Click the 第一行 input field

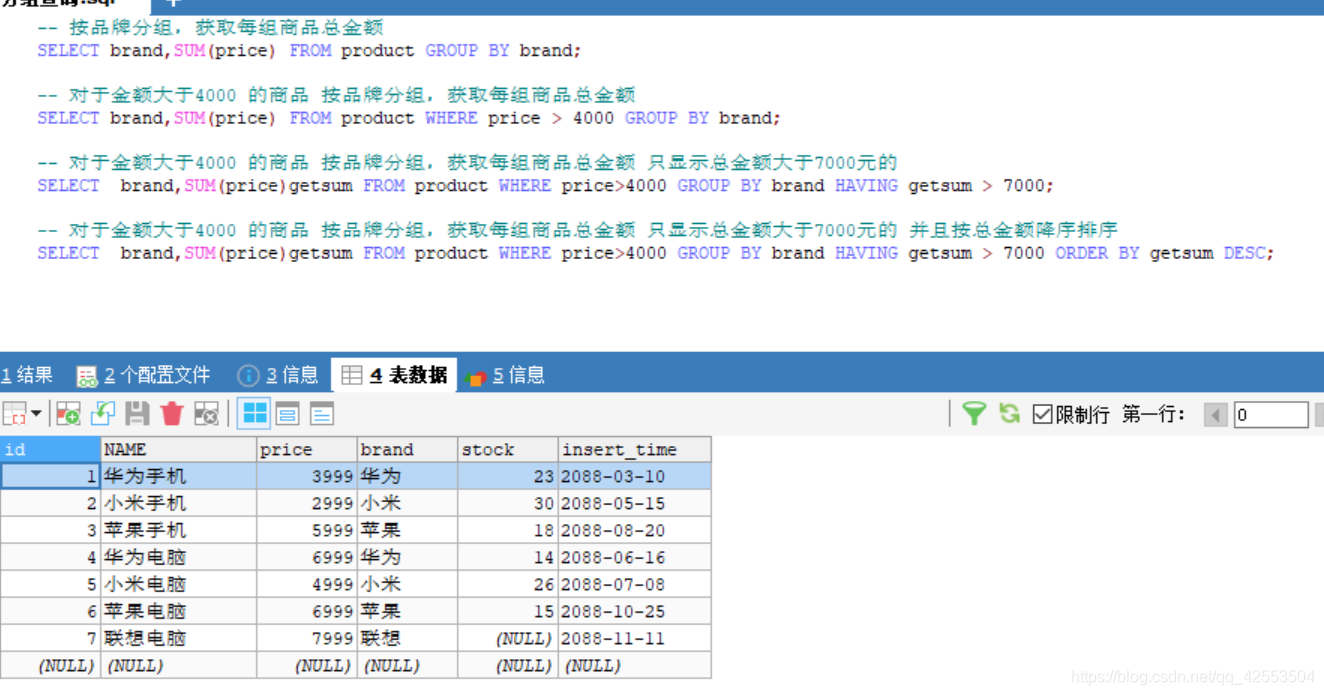1271,414
